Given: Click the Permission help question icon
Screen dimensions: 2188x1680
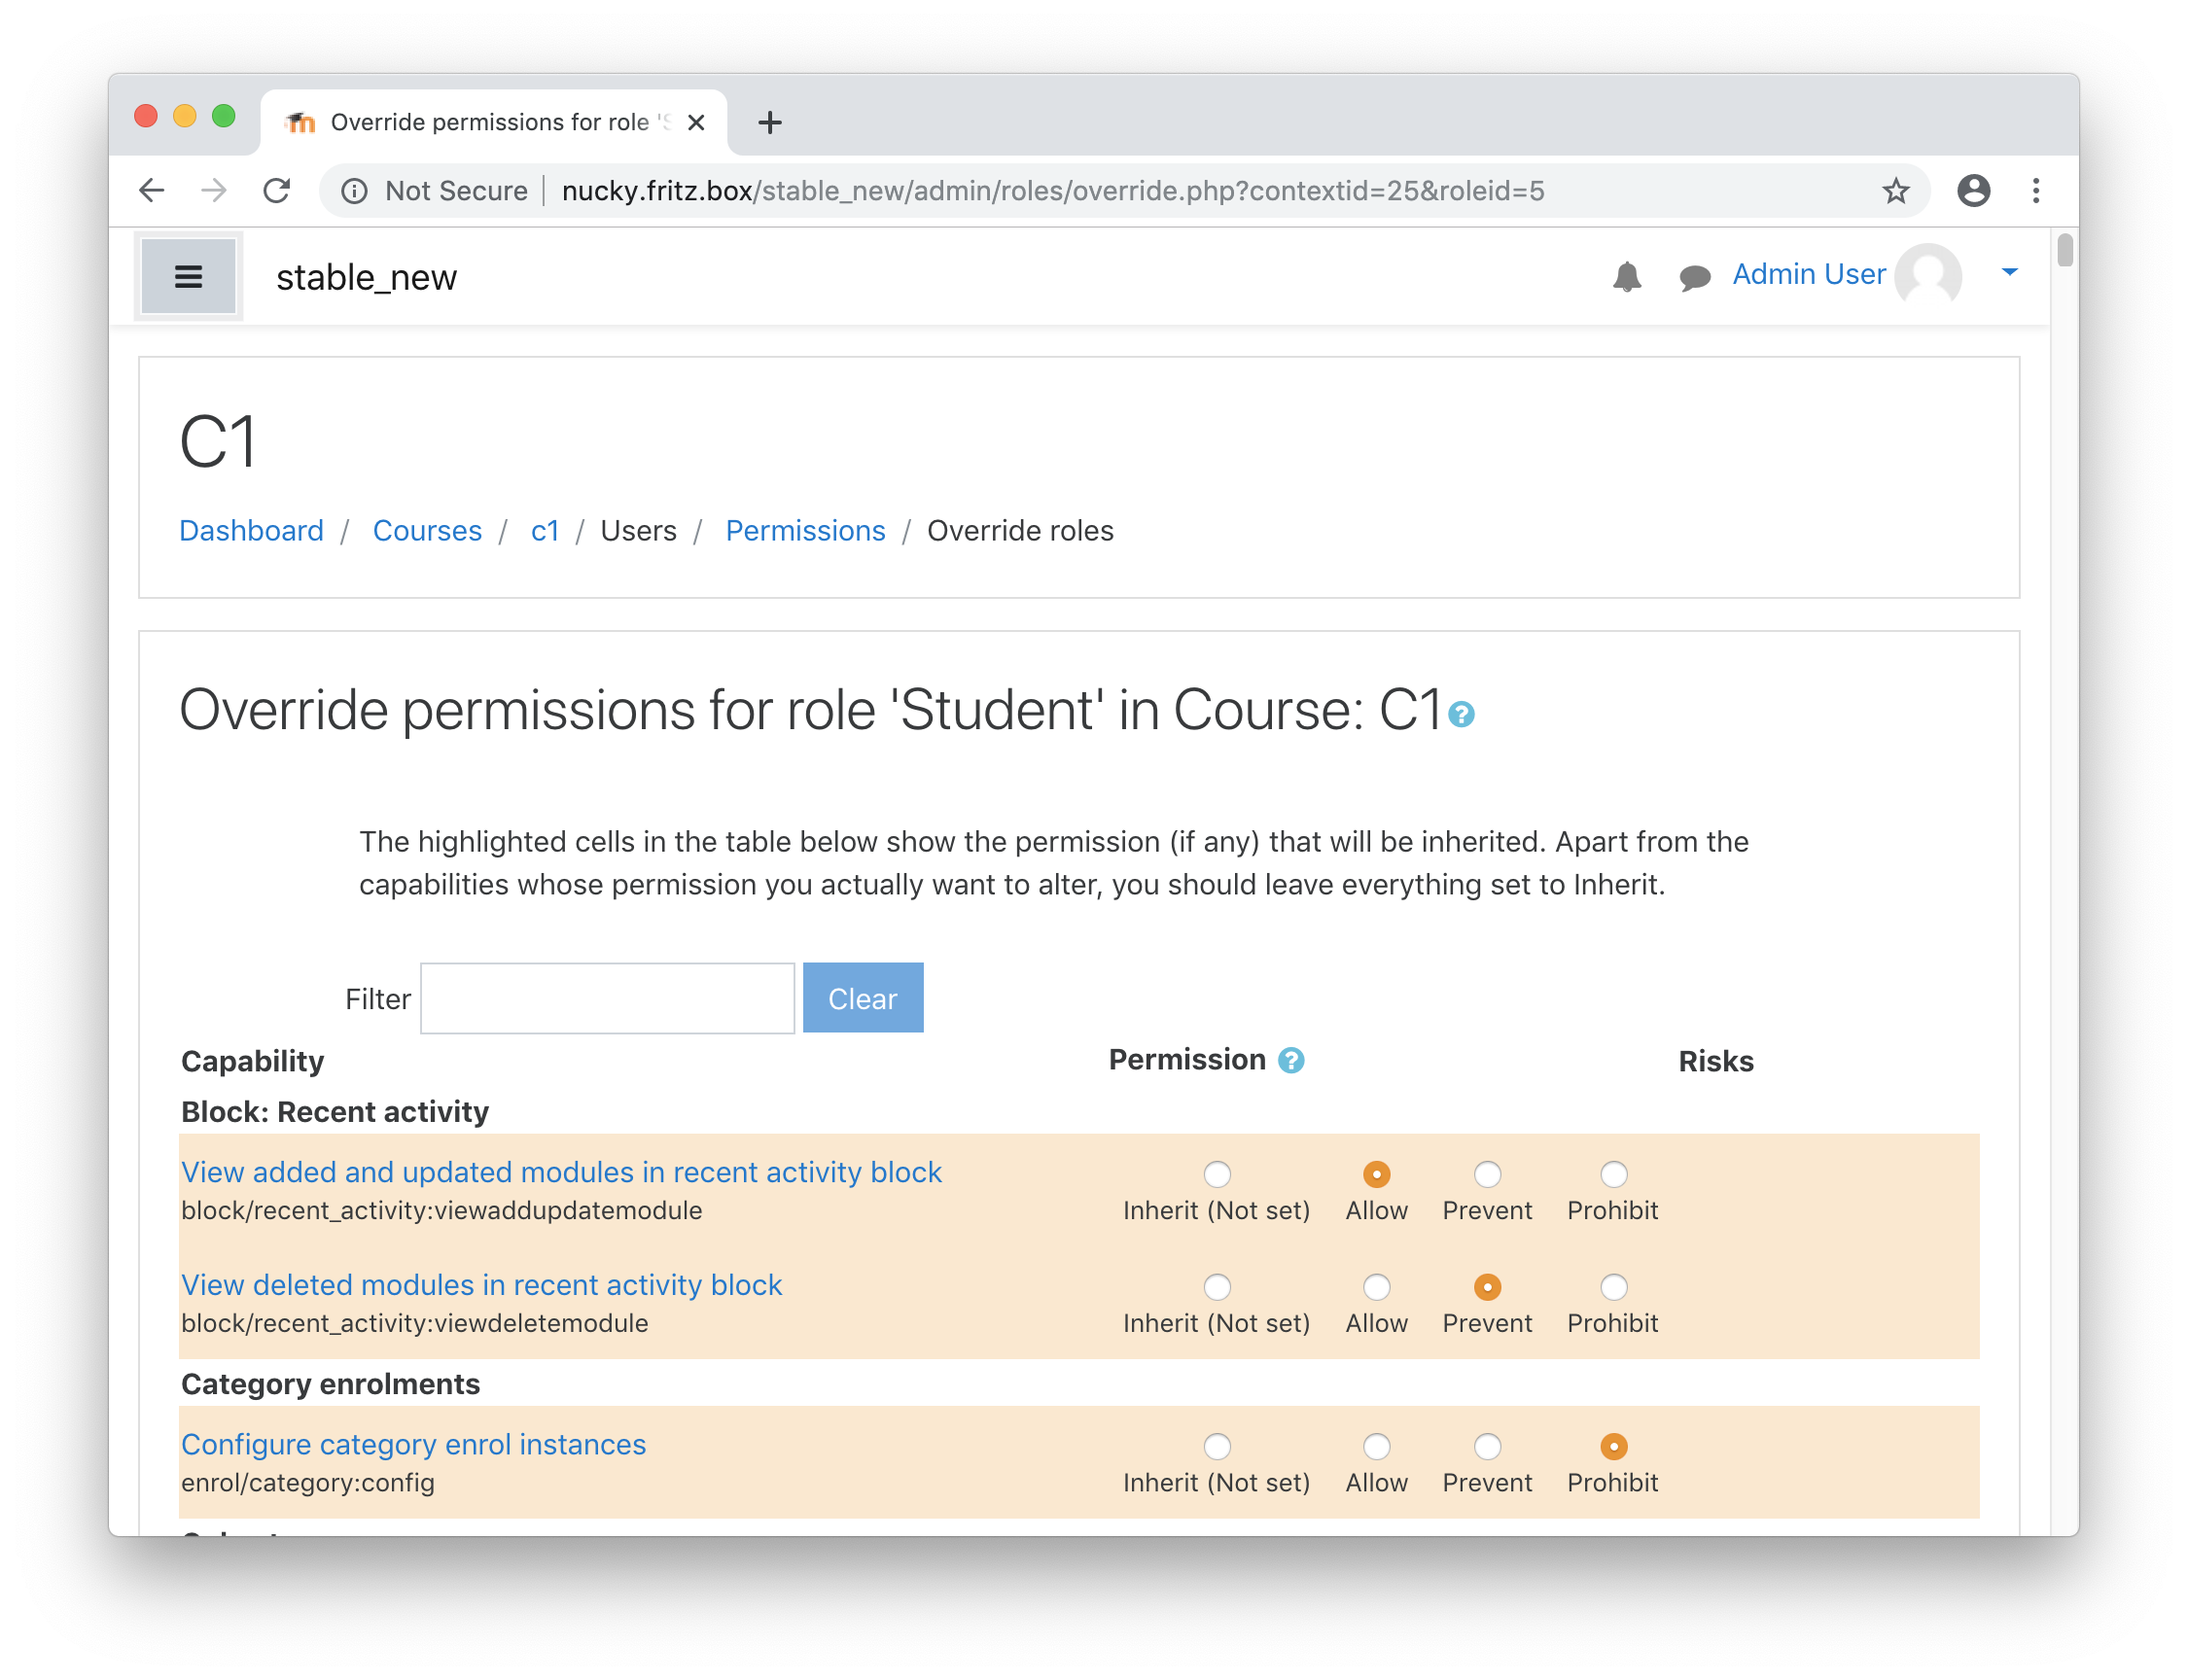Looking at the screenshot, I should point(1291,1060).
